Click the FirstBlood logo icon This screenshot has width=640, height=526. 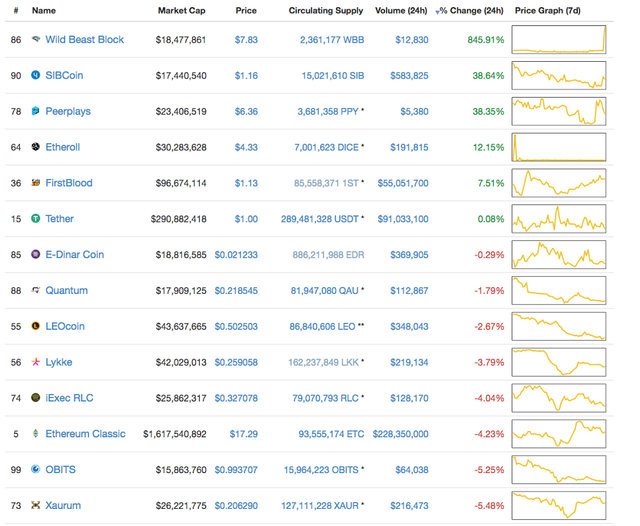pos(36,183)
